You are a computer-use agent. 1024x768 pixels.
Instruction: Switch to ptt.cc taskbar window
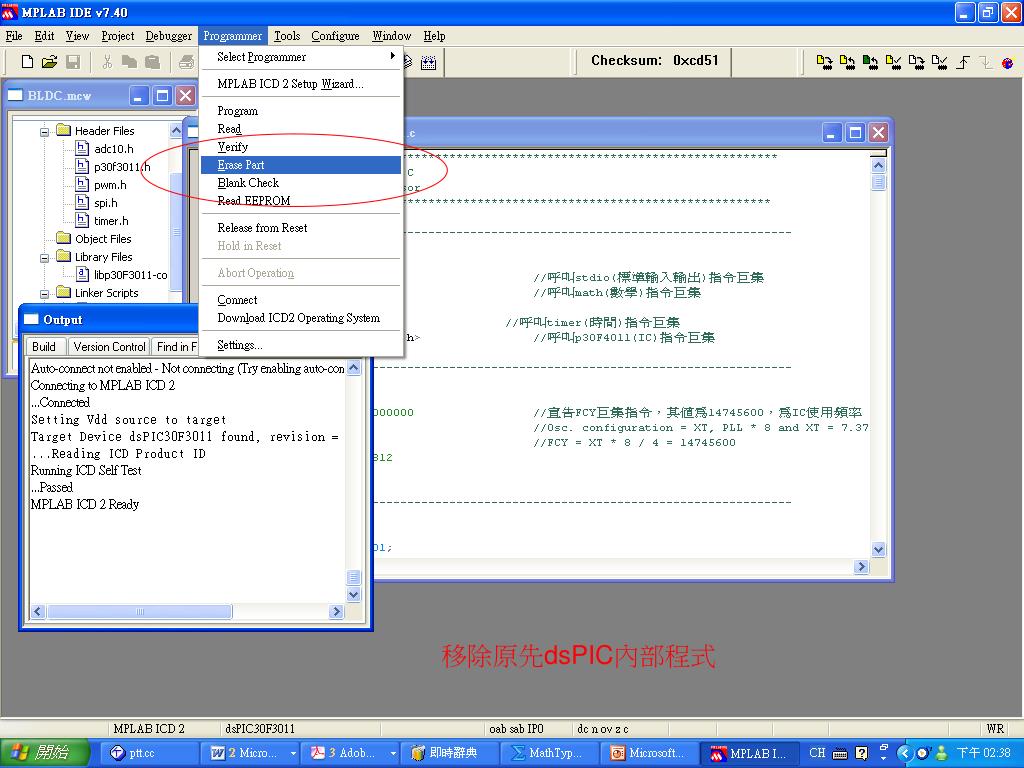[x=149, y=753]
